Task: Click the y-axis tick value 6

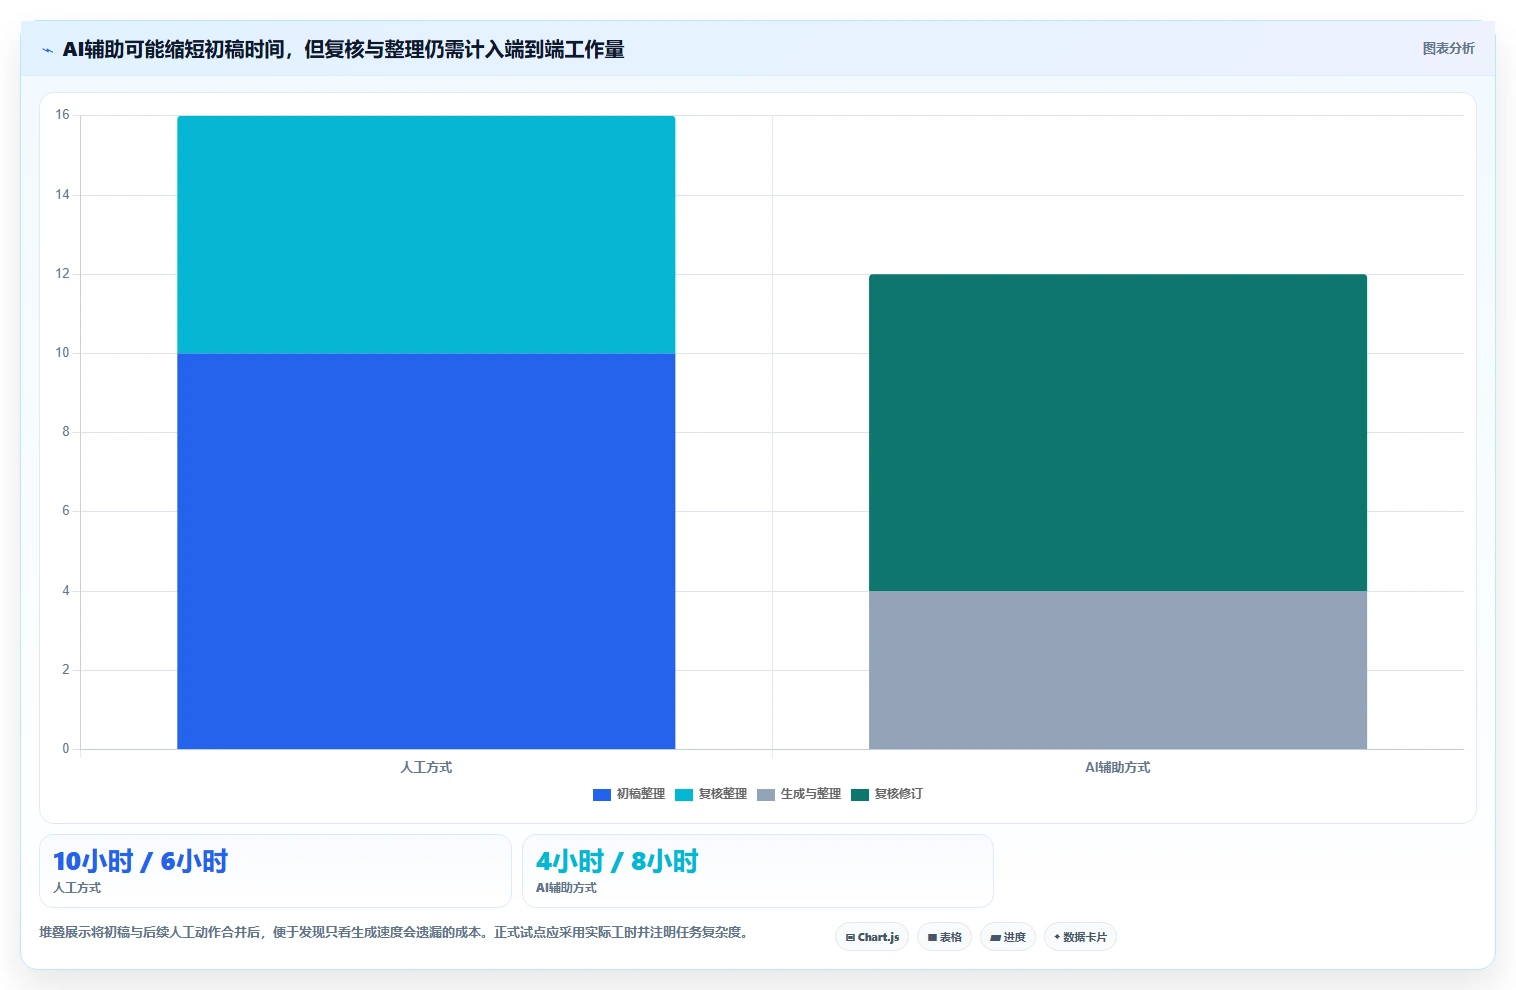Action: [x=66, y=511]
